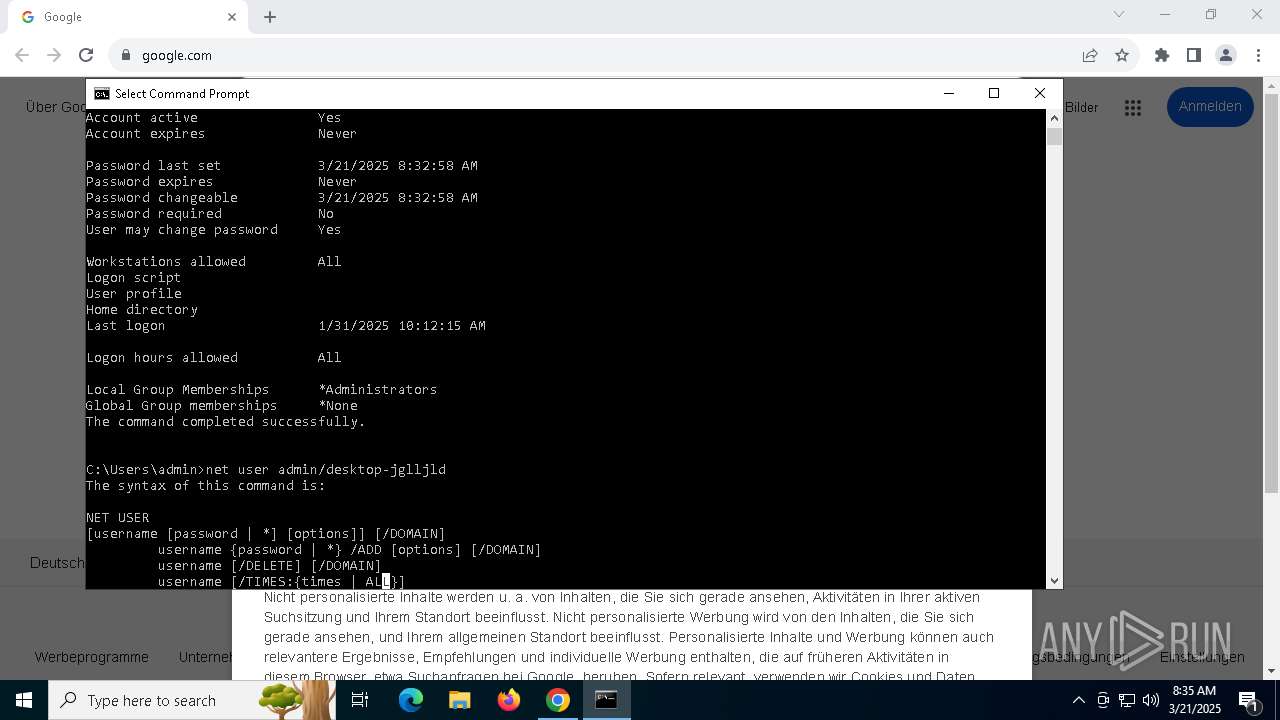This screenshot has width=1280, height=720.
Task: Share this page icon in address bar
Action: pos(1090,55)
